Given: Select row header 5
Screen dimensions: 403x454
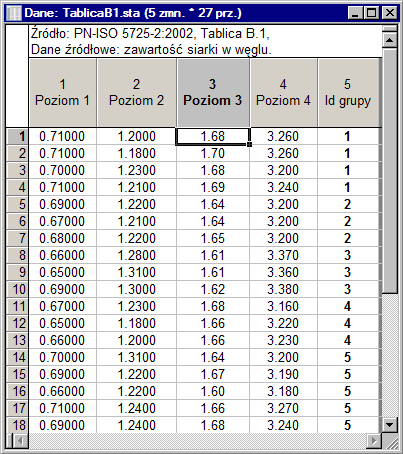Looking at the screenshot, I should click(x=17, y=204).
